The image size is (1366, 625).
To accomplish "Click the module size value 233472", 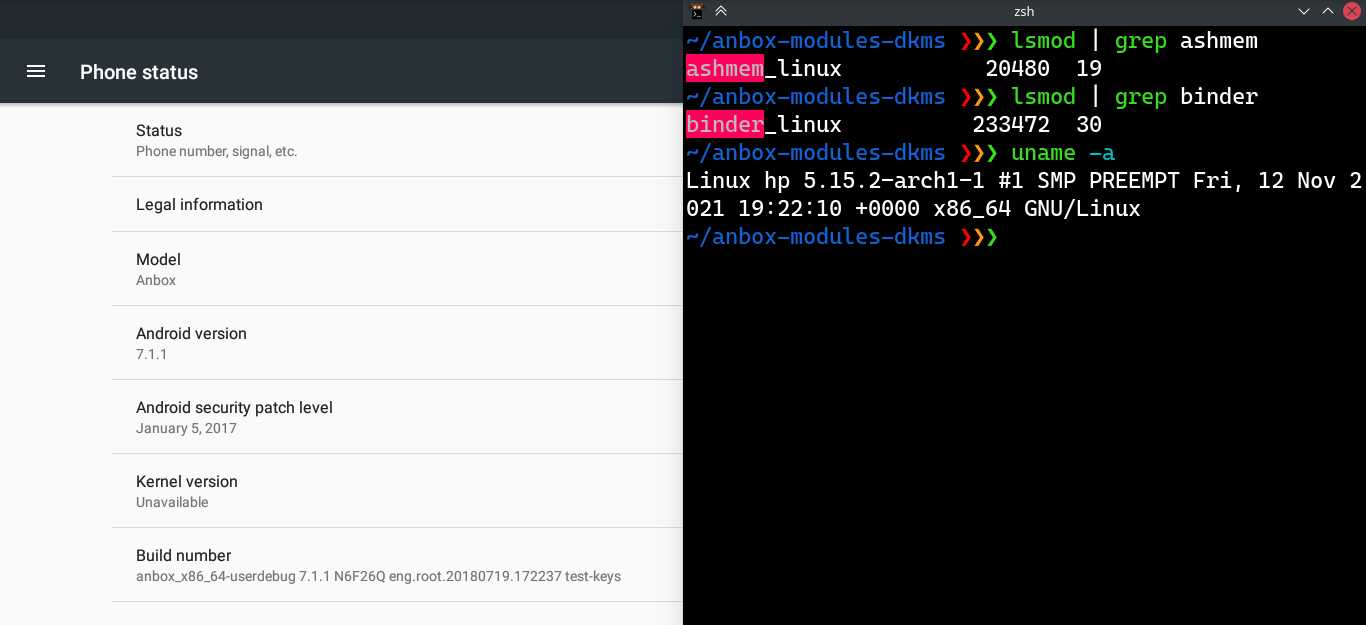I will point(1011,125).
